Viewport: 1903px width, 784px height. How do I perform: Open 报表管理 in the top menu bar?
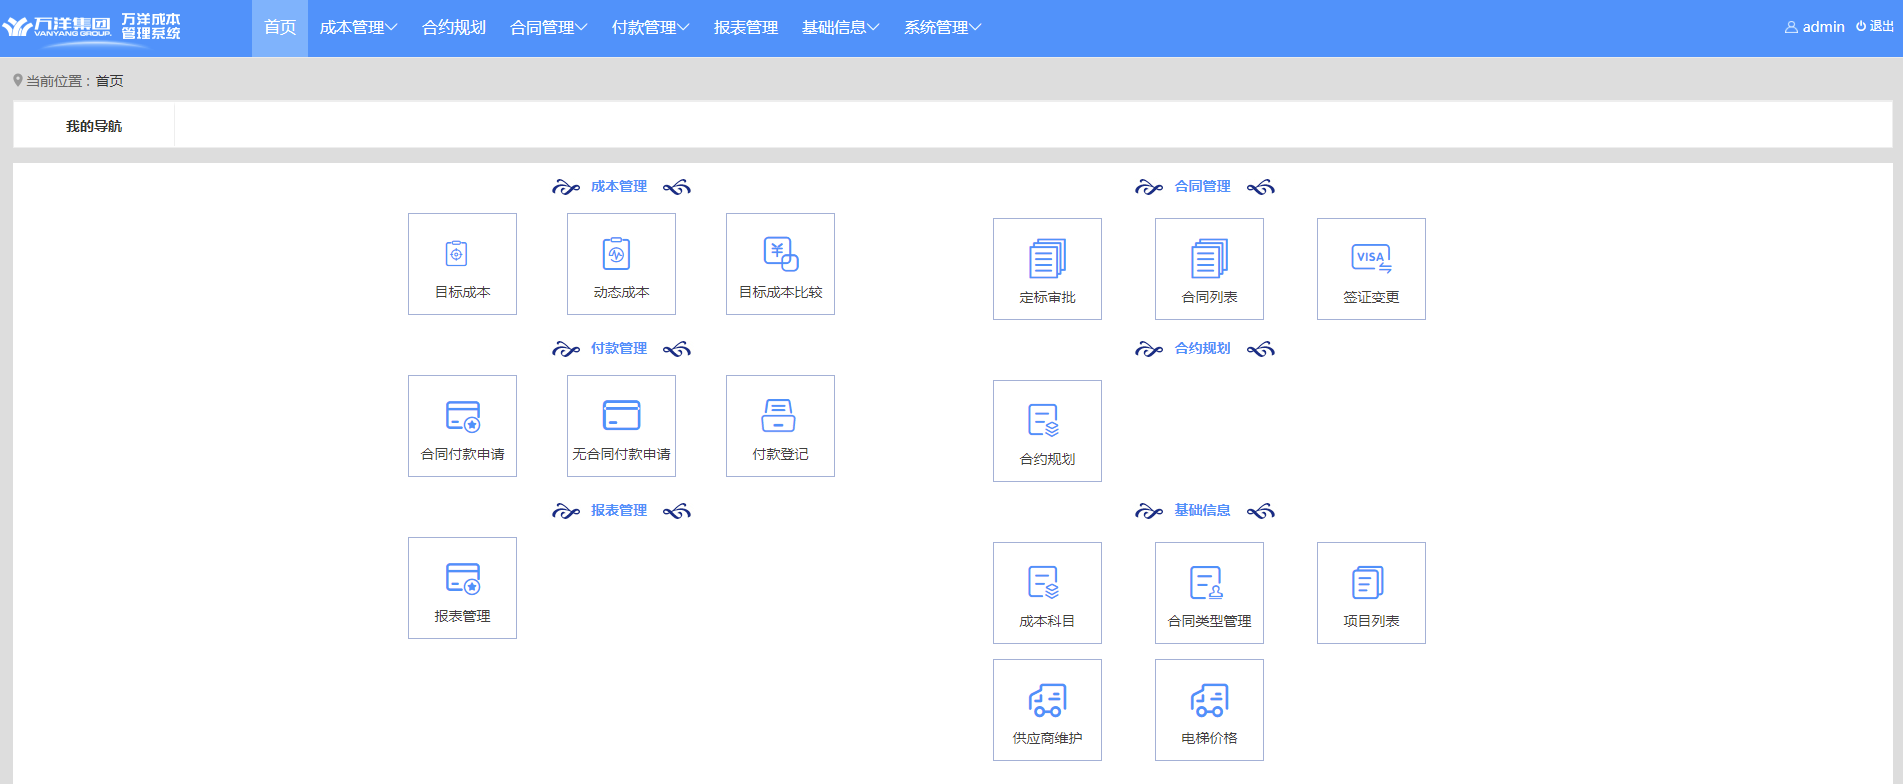(746, 28)
